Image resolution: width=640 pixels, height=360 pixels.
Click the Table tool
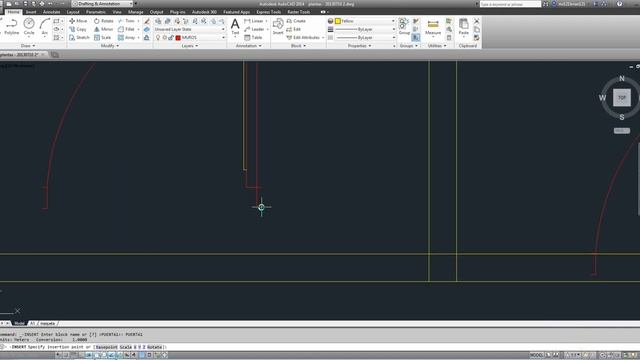coord(253,38)
